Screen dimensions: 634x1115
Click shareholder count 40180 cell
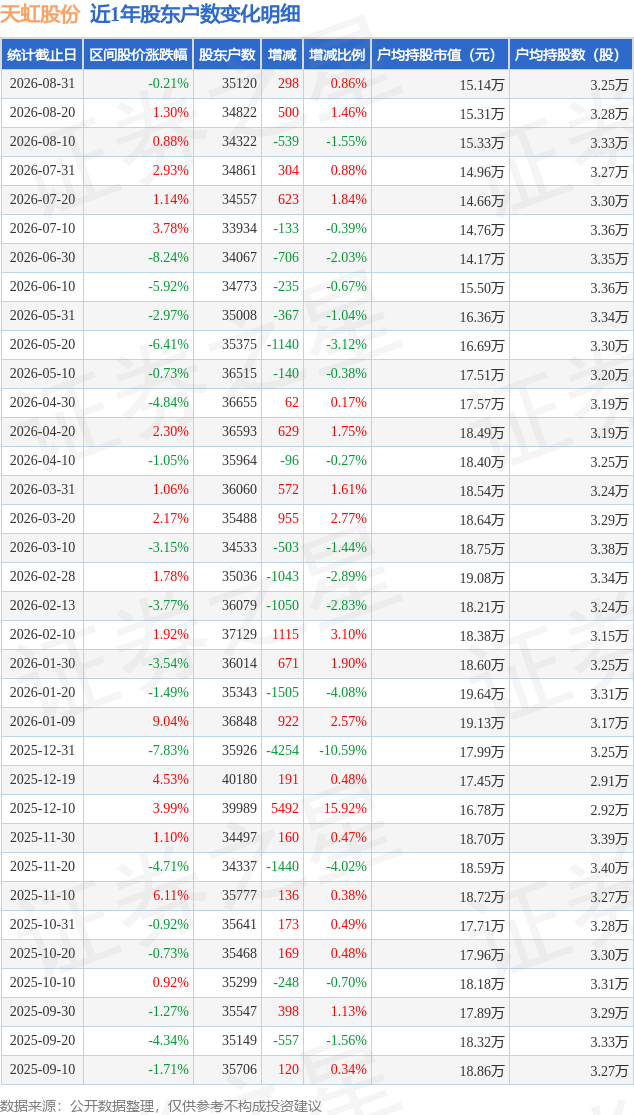click(240, 779)
